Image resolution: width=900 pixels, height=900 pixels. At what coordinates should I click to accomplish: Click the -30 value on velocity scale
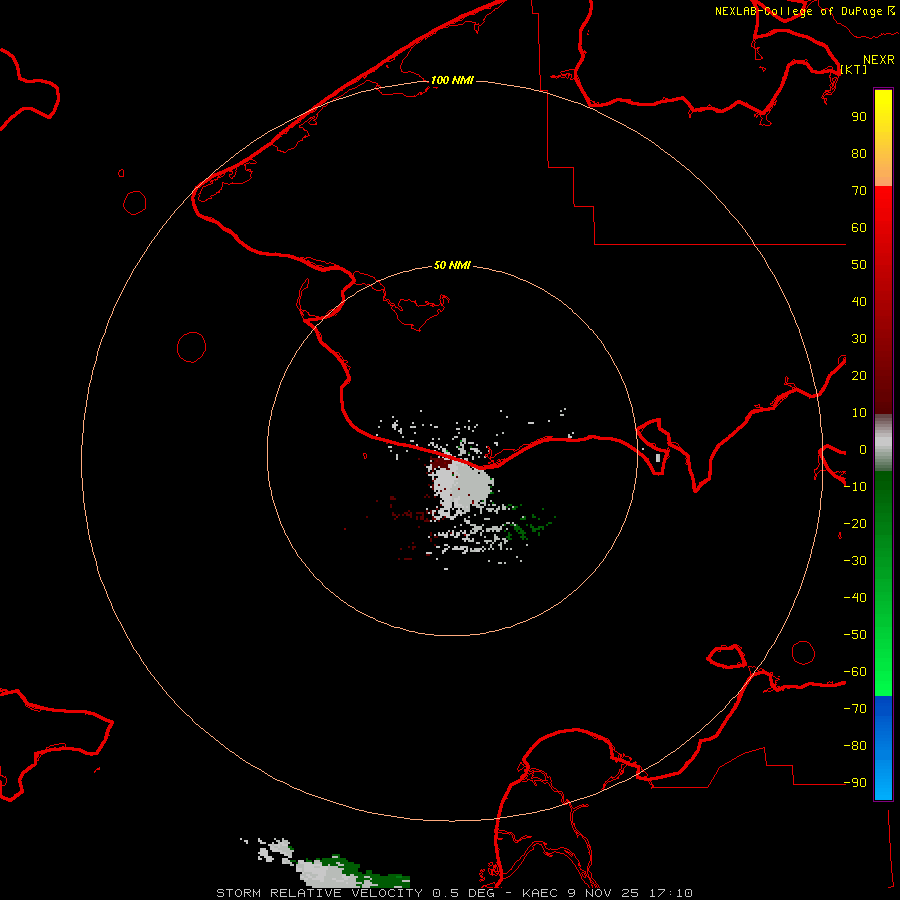pyautogui.click(x=855, y=561)
